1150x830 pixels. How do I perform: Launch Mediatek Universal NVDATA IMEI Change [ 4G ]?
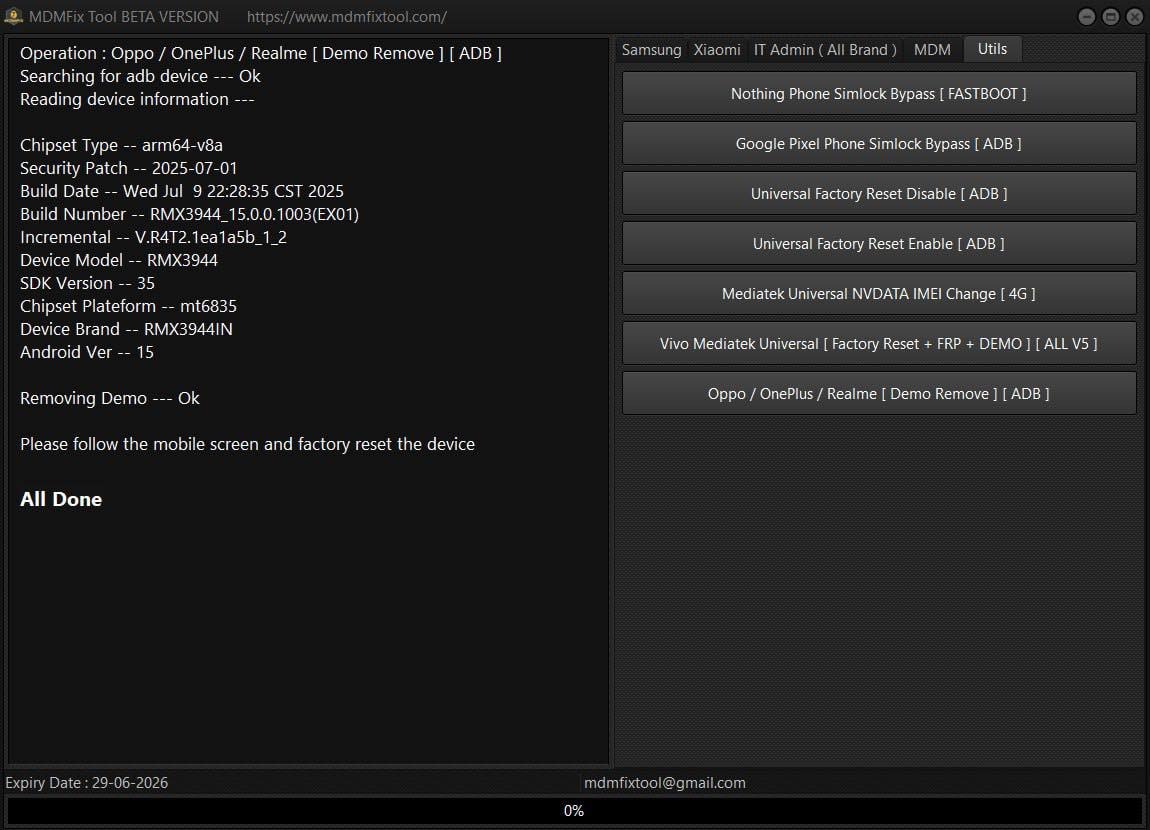878,294
